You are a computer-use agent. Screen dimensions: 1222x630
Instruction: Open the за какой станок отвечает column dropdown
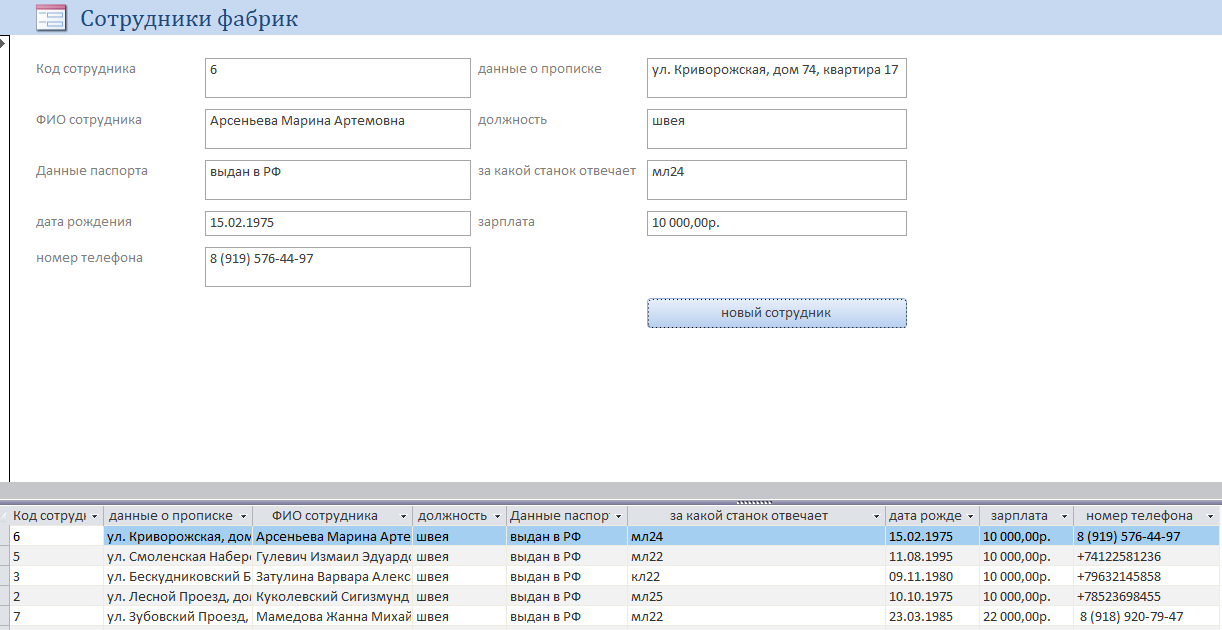coord(877,516)
